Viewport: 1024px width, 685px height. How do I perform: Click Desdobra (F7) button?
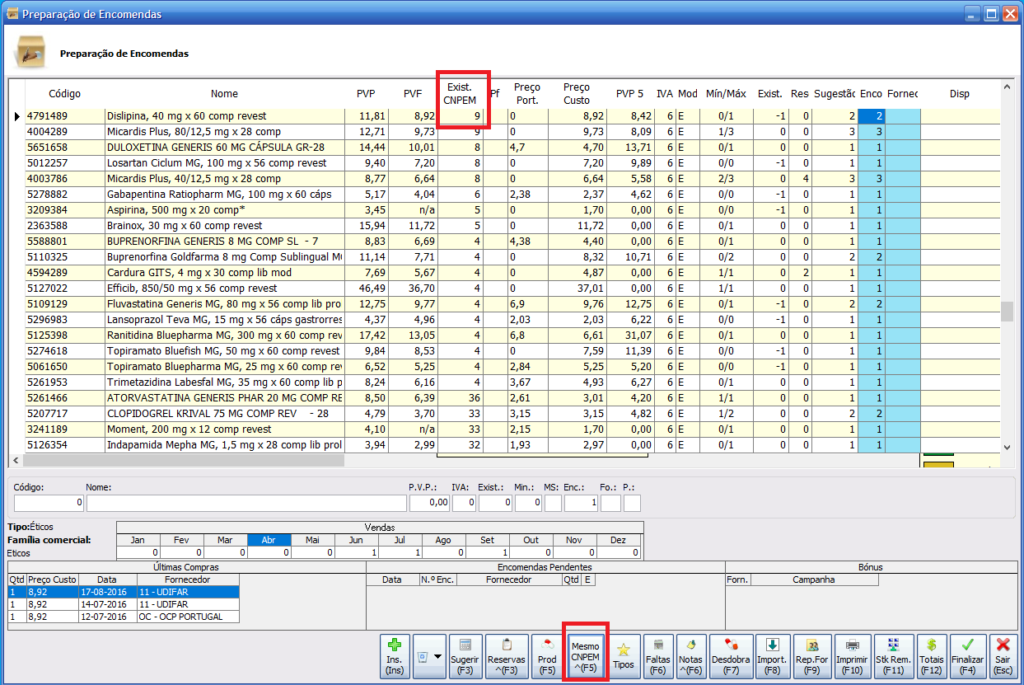(x=730, y=655)
